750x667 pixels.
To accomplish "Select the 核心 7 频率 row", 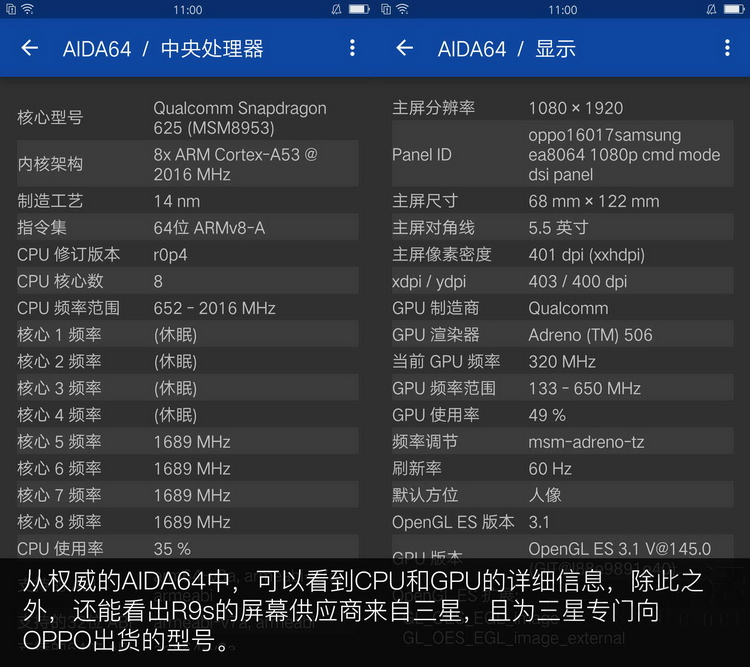I will [188, 495].
